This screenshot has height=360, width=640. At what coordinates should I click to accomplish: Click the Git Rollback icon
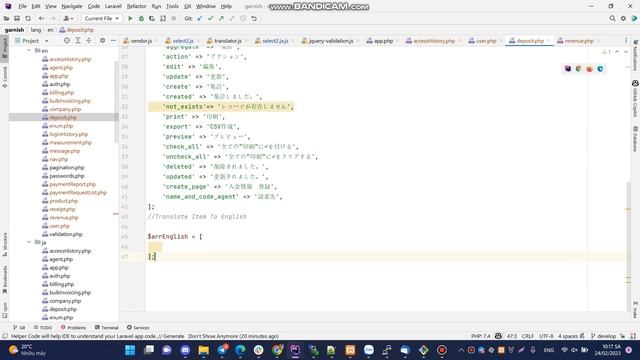(x=254, y=18)
